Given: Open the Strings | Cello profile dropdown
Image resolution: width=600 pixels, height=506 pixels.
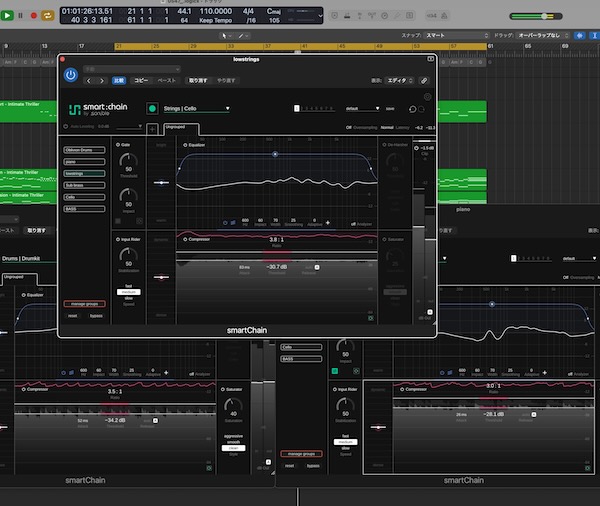Looking at the screenshot, I should (197, 109).
